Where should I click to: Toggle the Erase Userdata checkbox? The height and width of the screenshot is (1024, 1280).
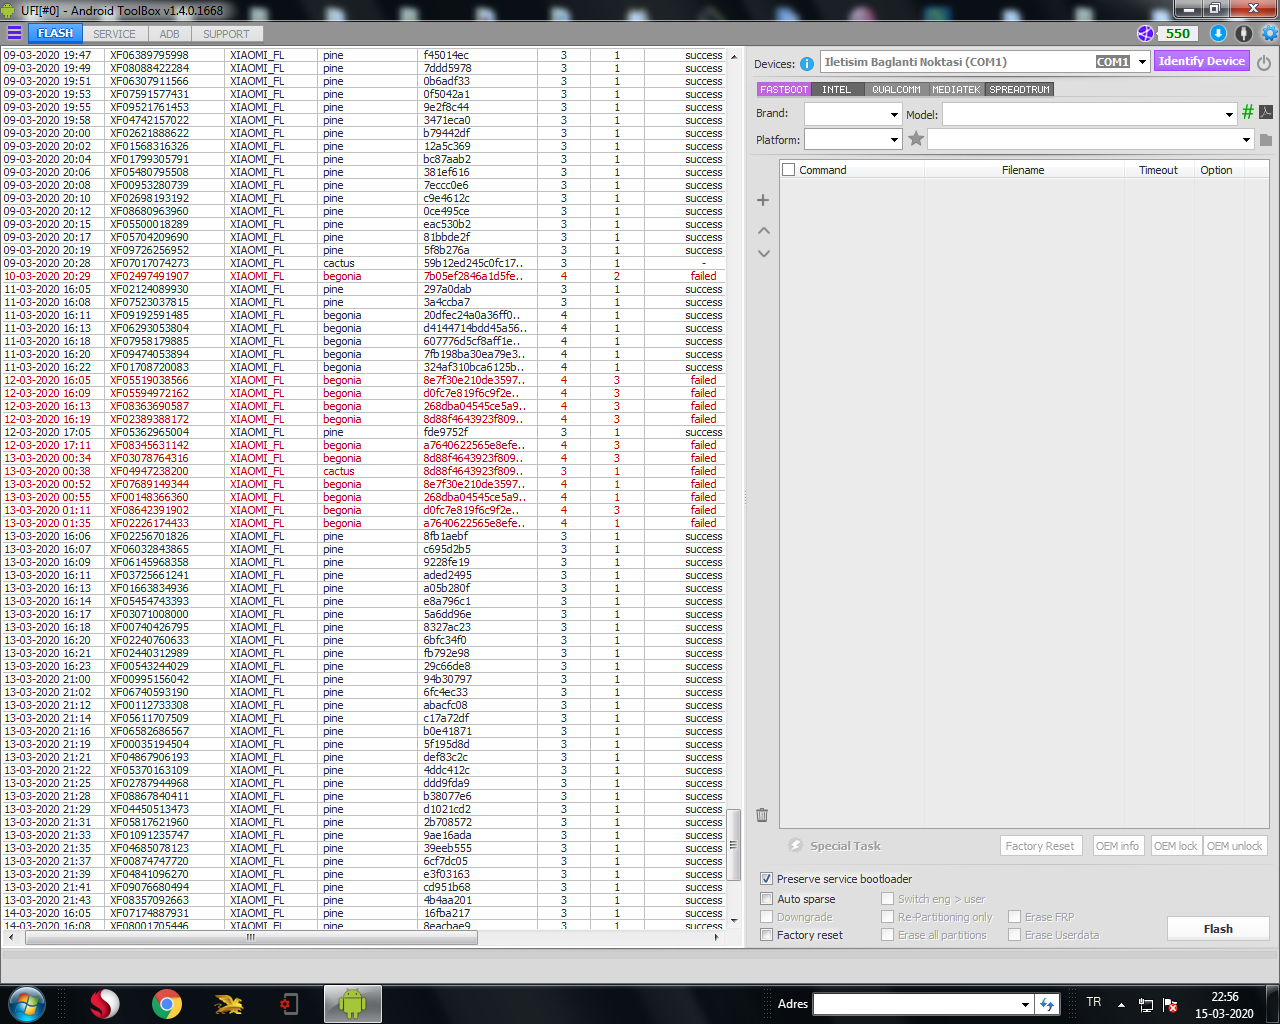(1014, 935)
